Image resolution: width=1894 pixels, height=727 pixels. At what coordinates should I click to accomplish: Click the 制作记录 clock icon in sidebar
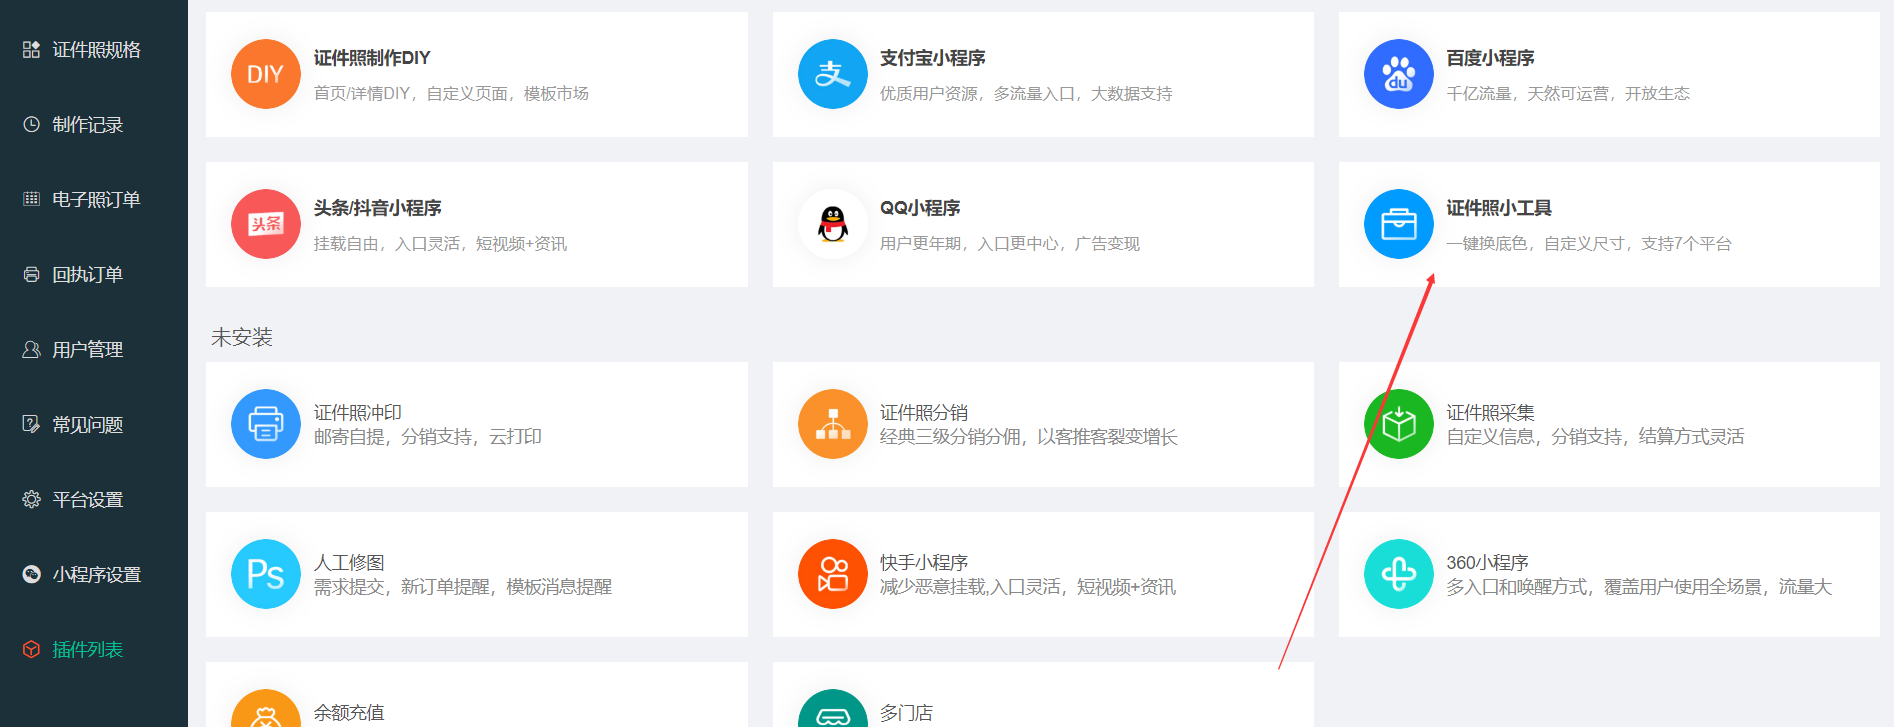click(x=32, y=124)
